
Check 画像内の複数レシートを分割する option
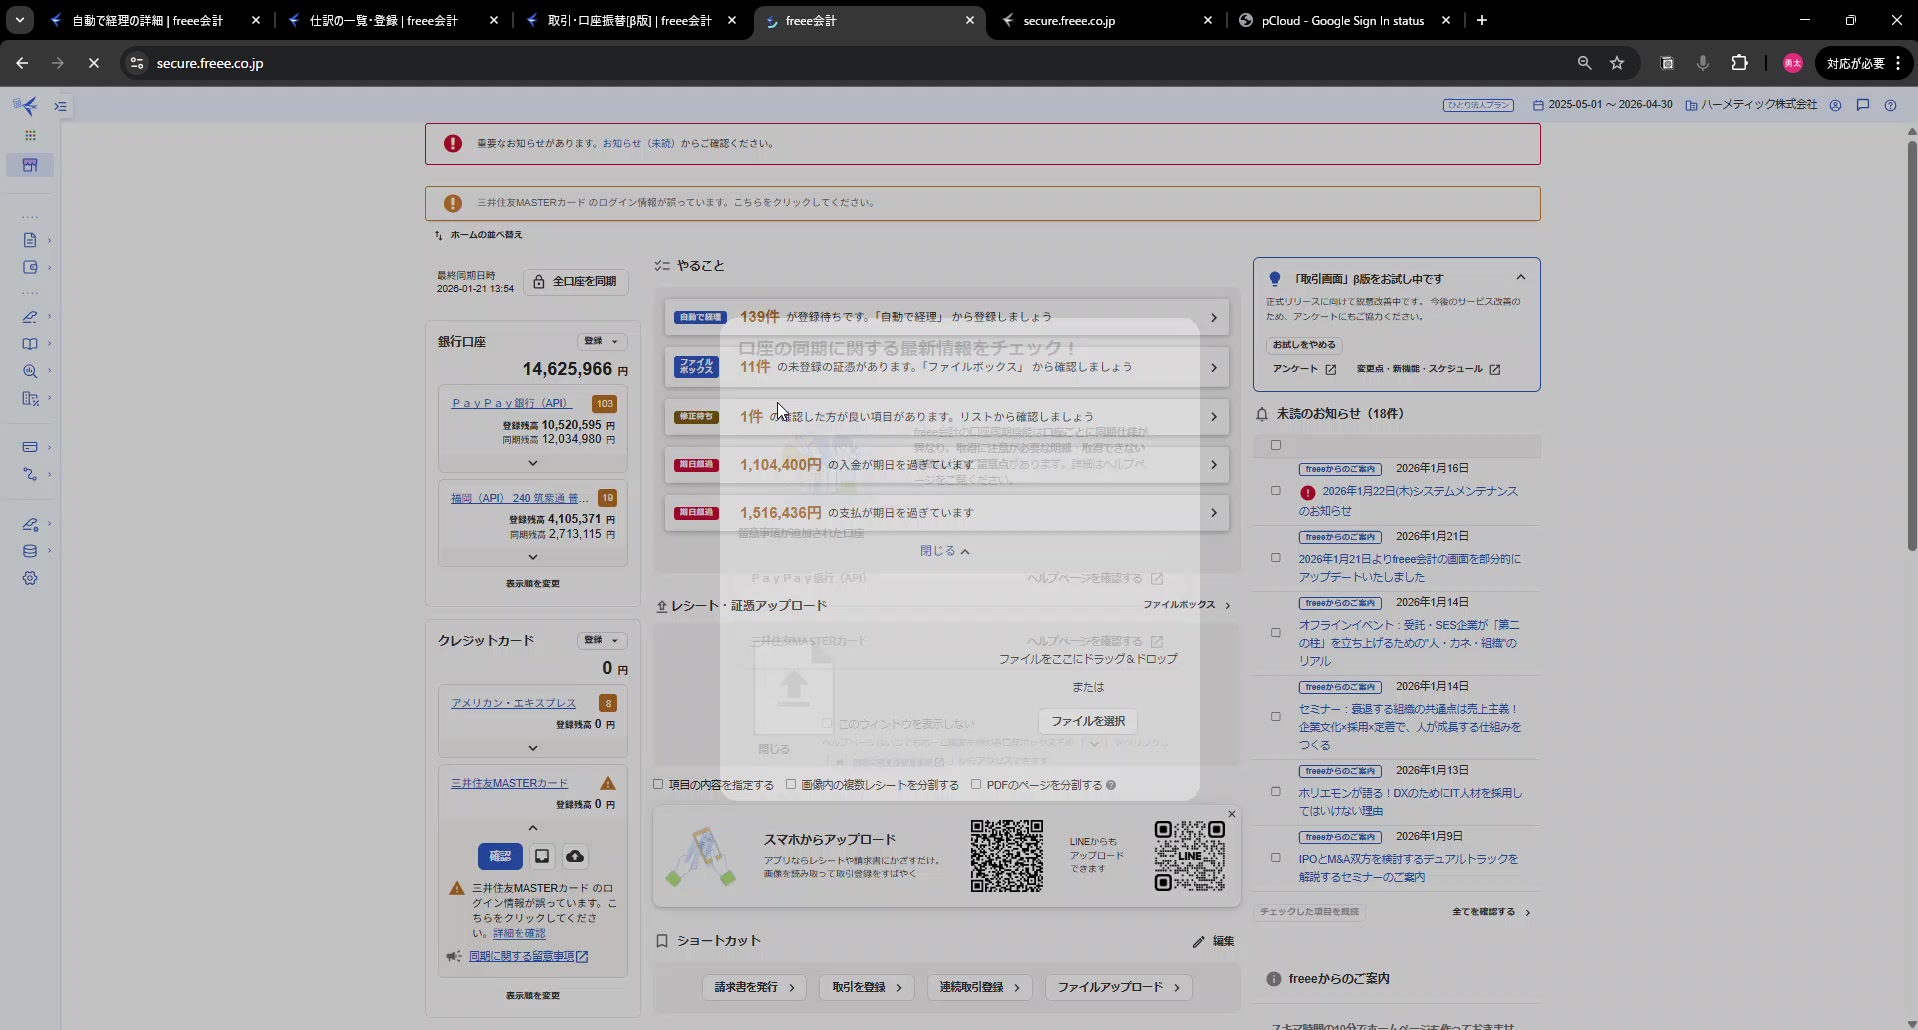tap(791, 785)
